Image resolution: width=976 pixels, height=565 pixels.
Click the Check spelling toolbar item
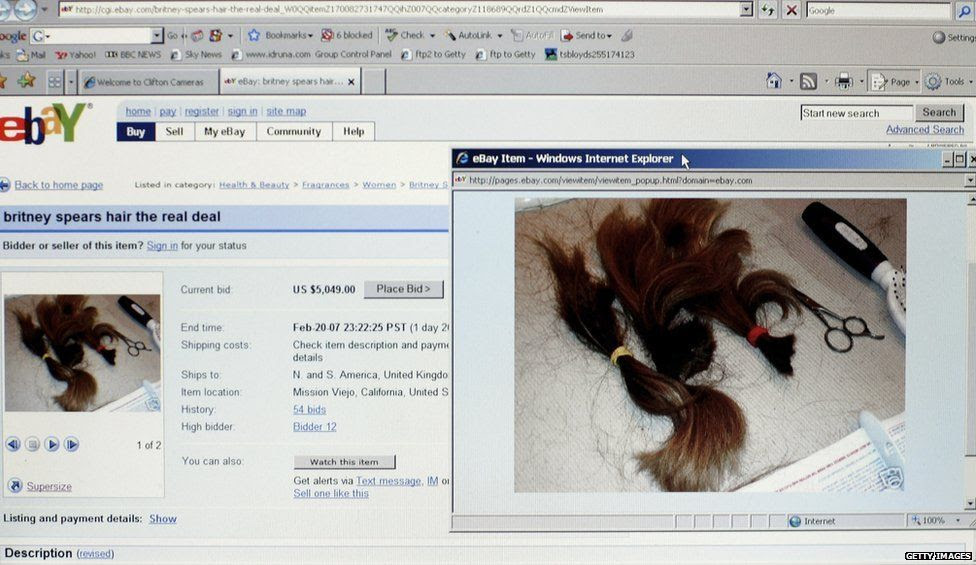405,35
